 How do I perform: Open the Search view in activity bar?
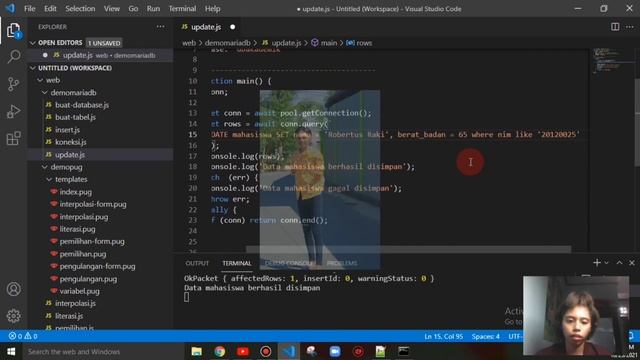click(13, 56)
